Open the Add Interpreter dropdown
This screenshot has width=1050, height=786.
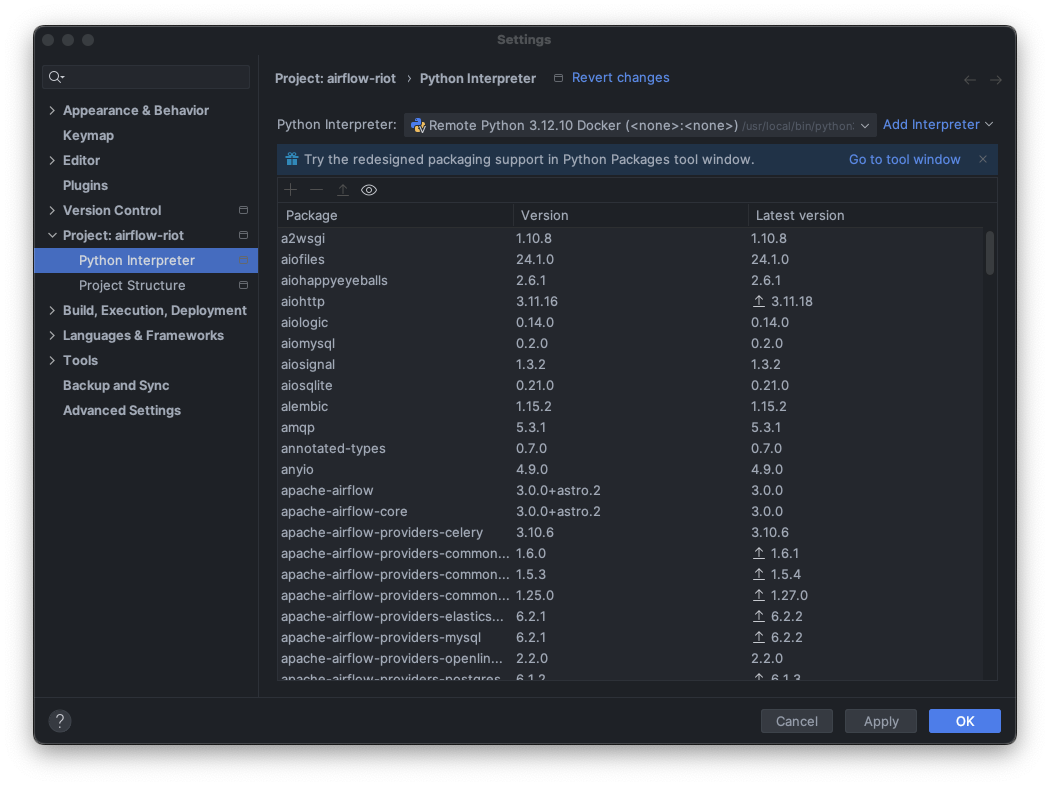pyautogui.click(x=938, y=124)
